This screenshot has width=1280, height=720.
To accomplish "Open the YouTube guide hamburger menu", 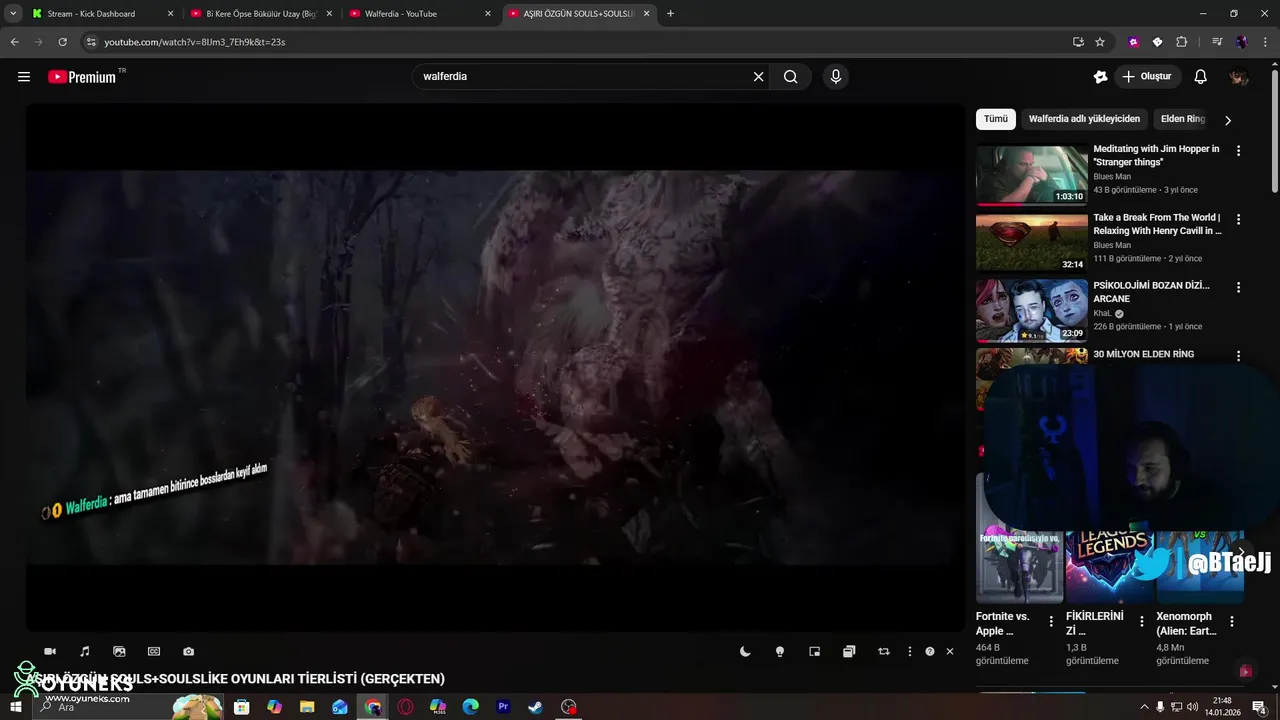I will [x=24, y=77].
